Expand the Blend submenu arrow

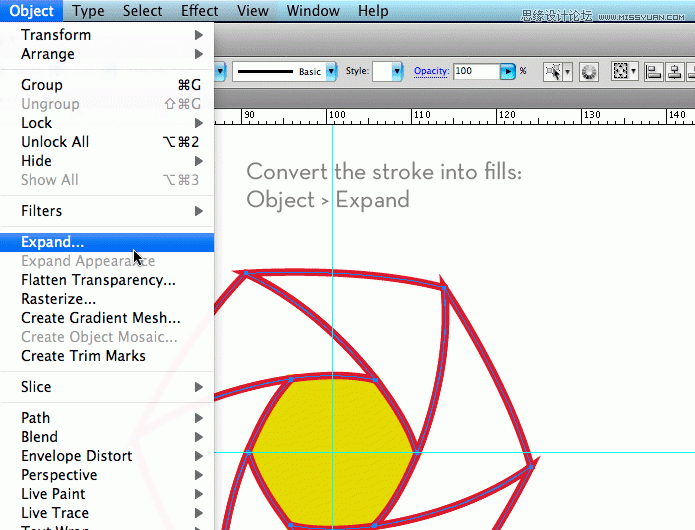(x=199, y=437)
